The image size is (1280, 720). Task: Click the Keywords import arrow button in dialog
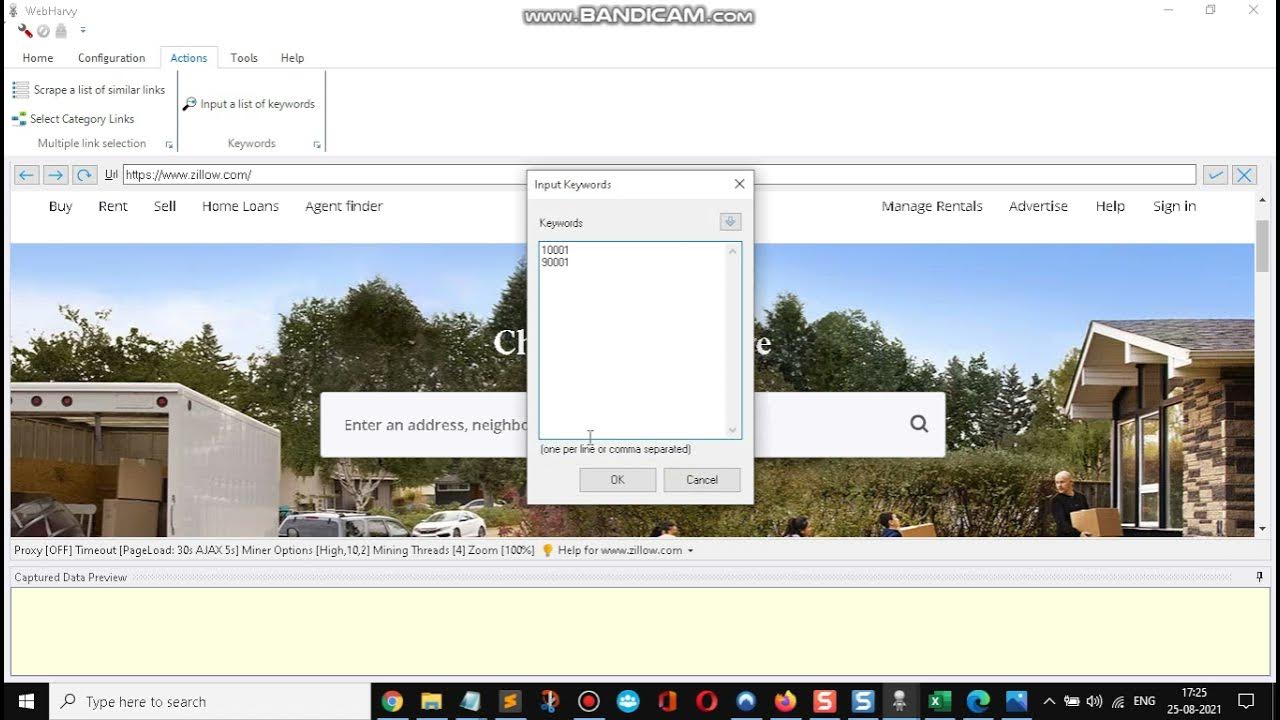click(x=730, y=222)
